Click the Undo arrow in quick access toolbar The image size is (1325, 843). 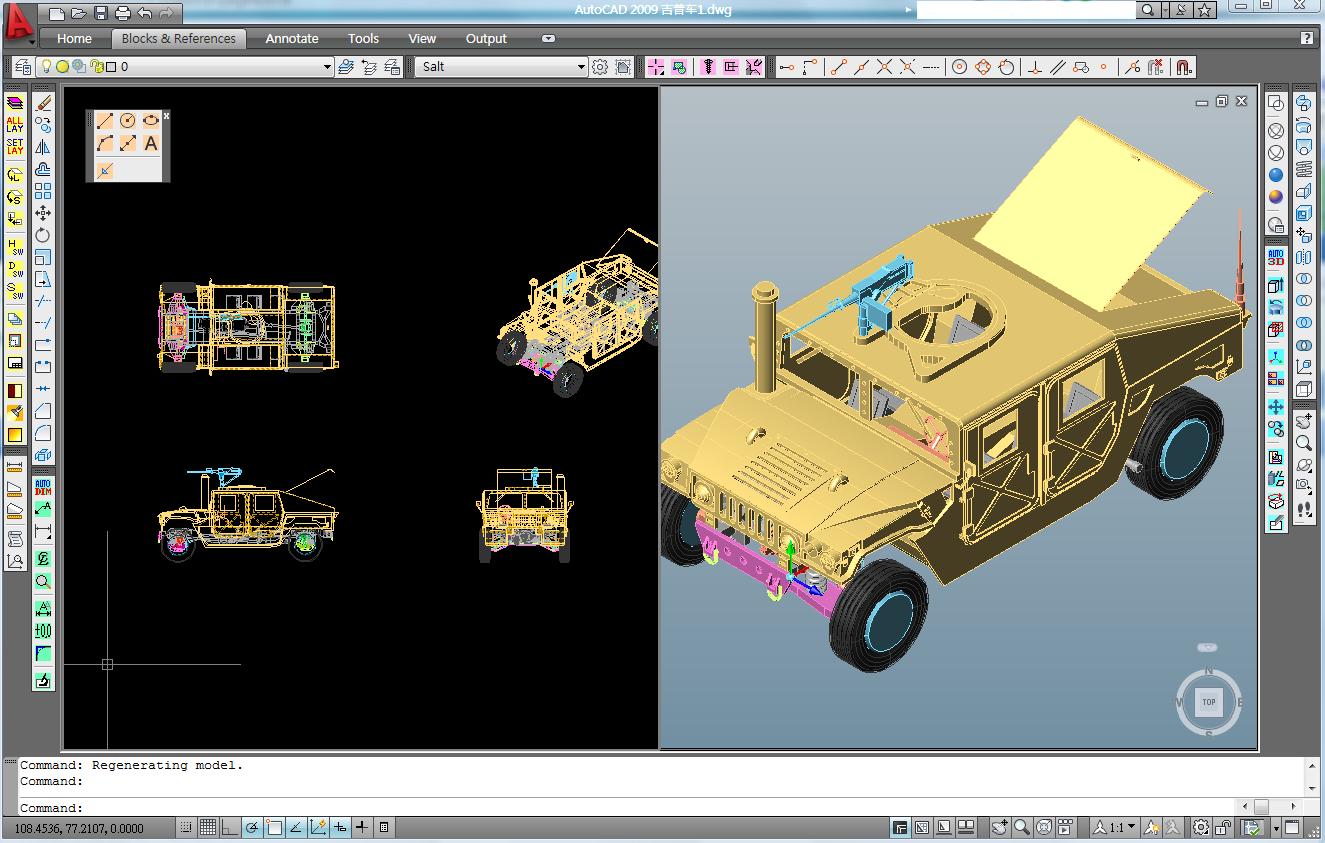[x=145, y=13]
